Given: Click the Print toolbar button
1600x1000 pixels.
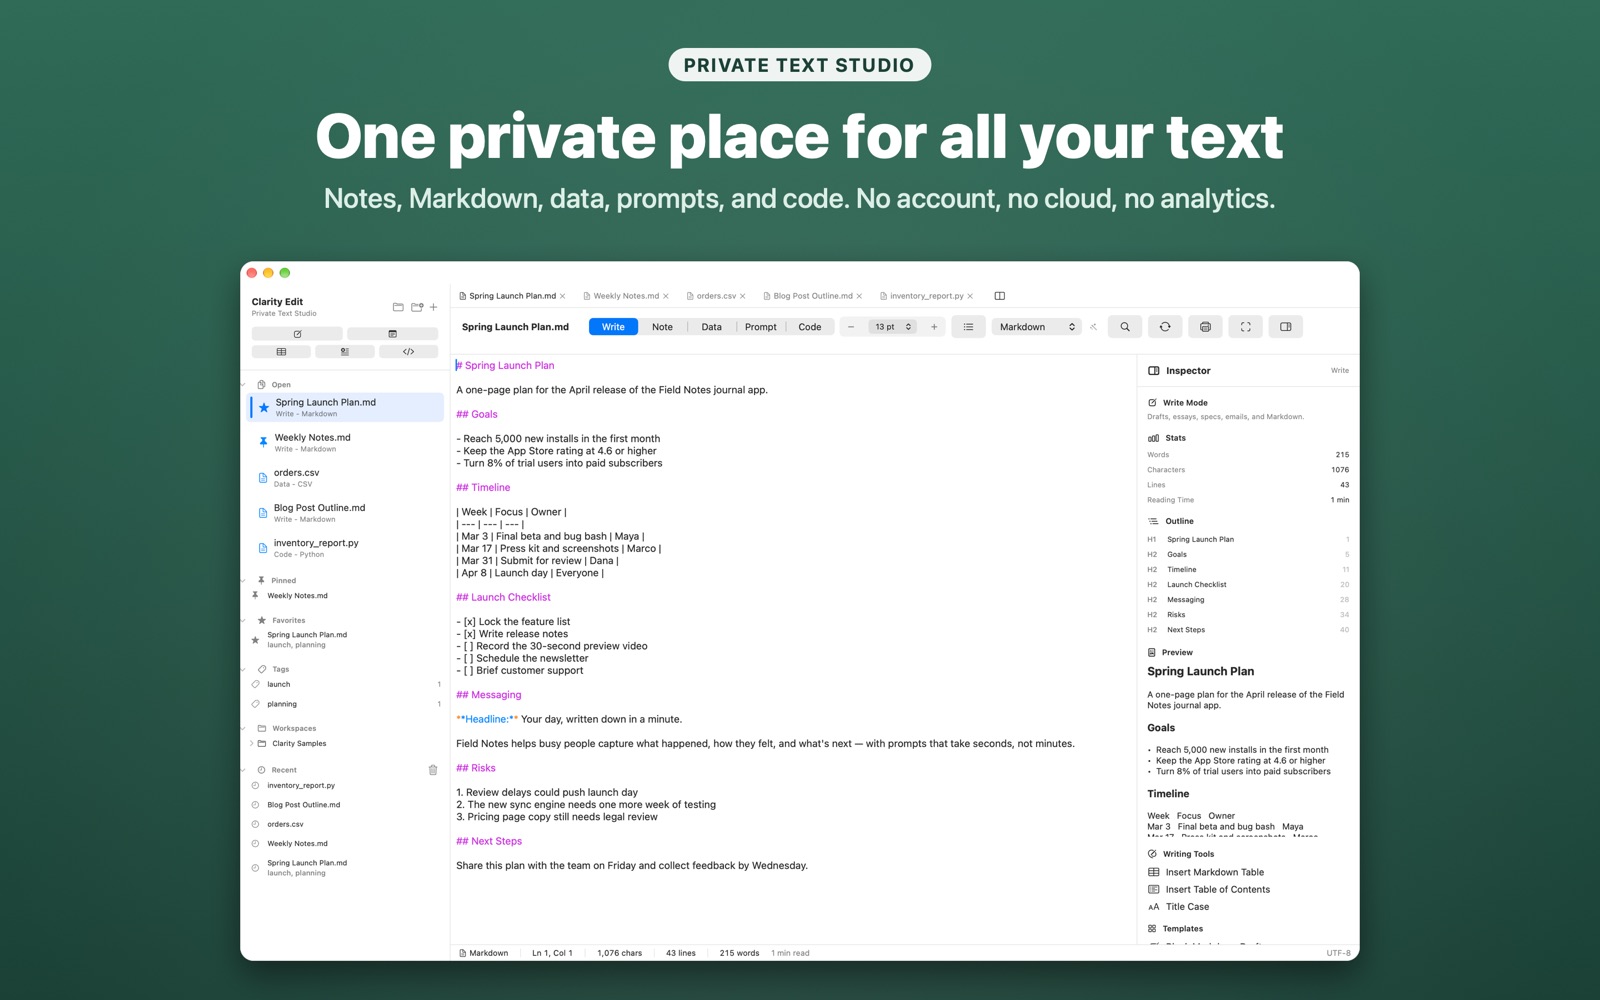Looking at the screenshot, I should point(1205,327).
